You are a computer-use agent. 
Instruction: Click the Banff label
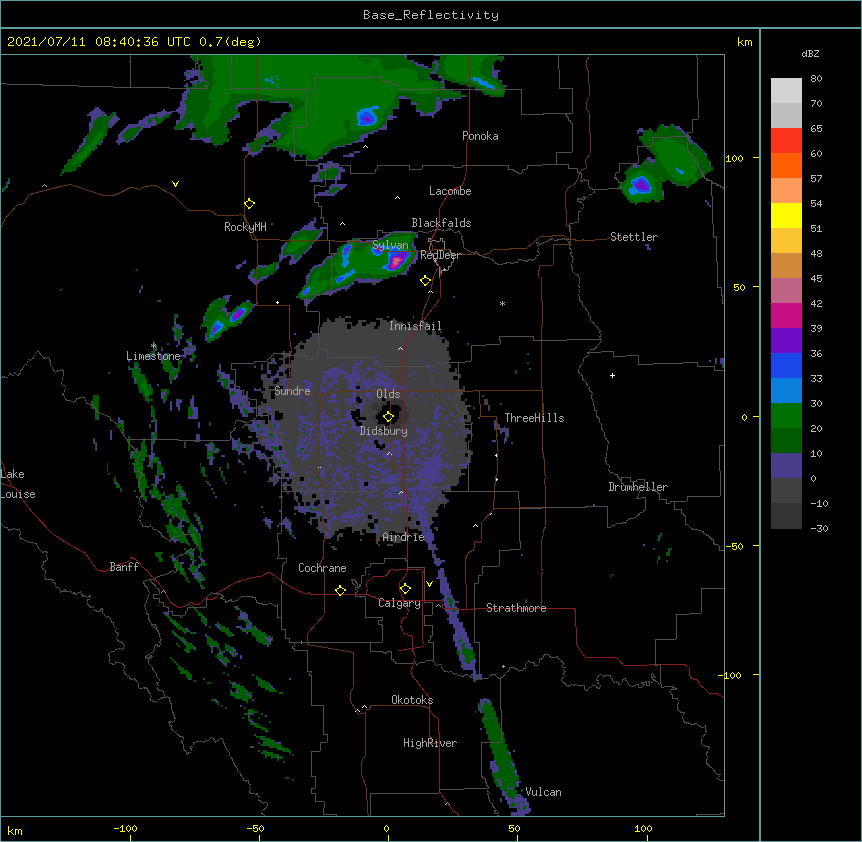point(124,567)
